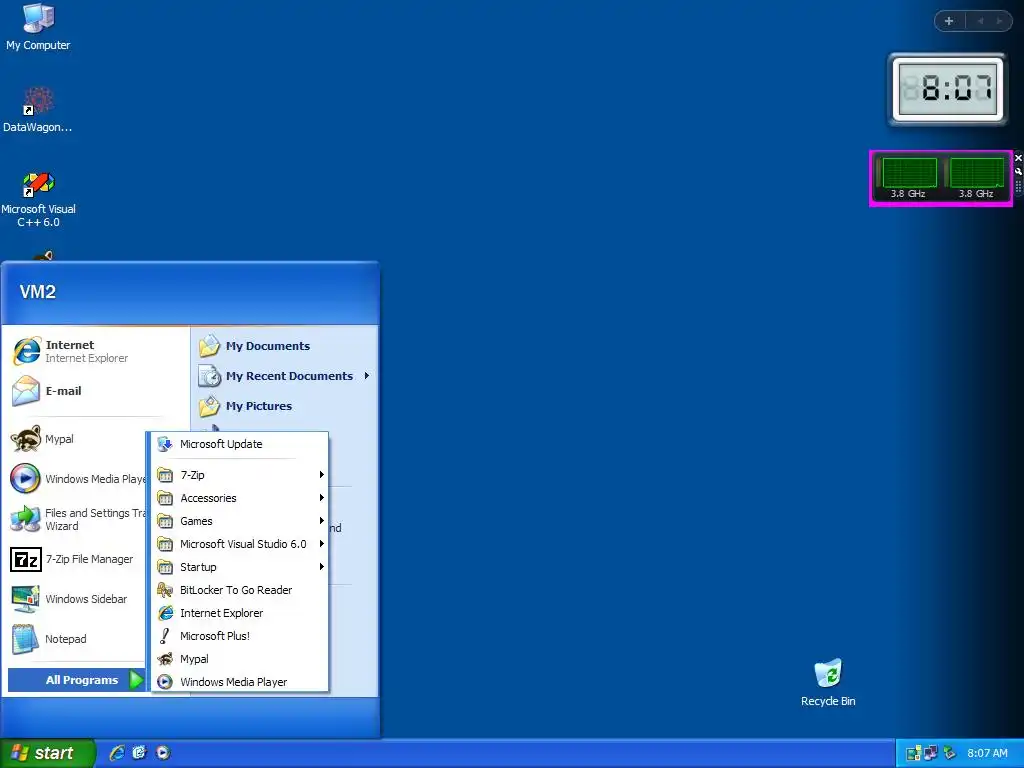Click Internet Explorer quick launch icon

click(117, 753)
